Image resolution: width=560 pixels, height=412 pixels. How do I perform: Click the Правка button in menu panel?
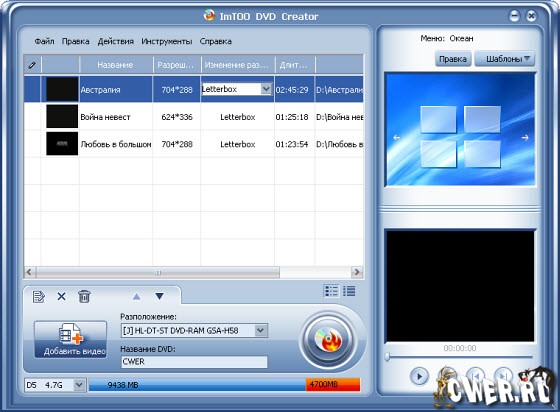(x=452, y=59)
